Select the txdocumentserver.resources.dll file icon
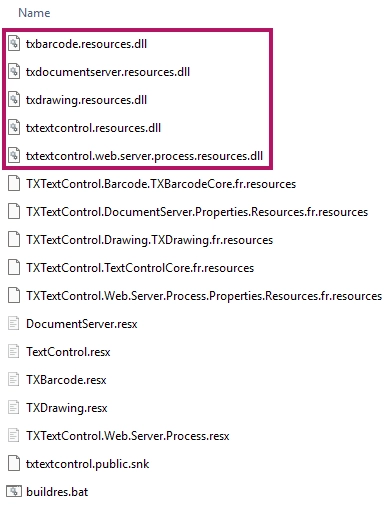388x506 pixels. tap(14, 72)
